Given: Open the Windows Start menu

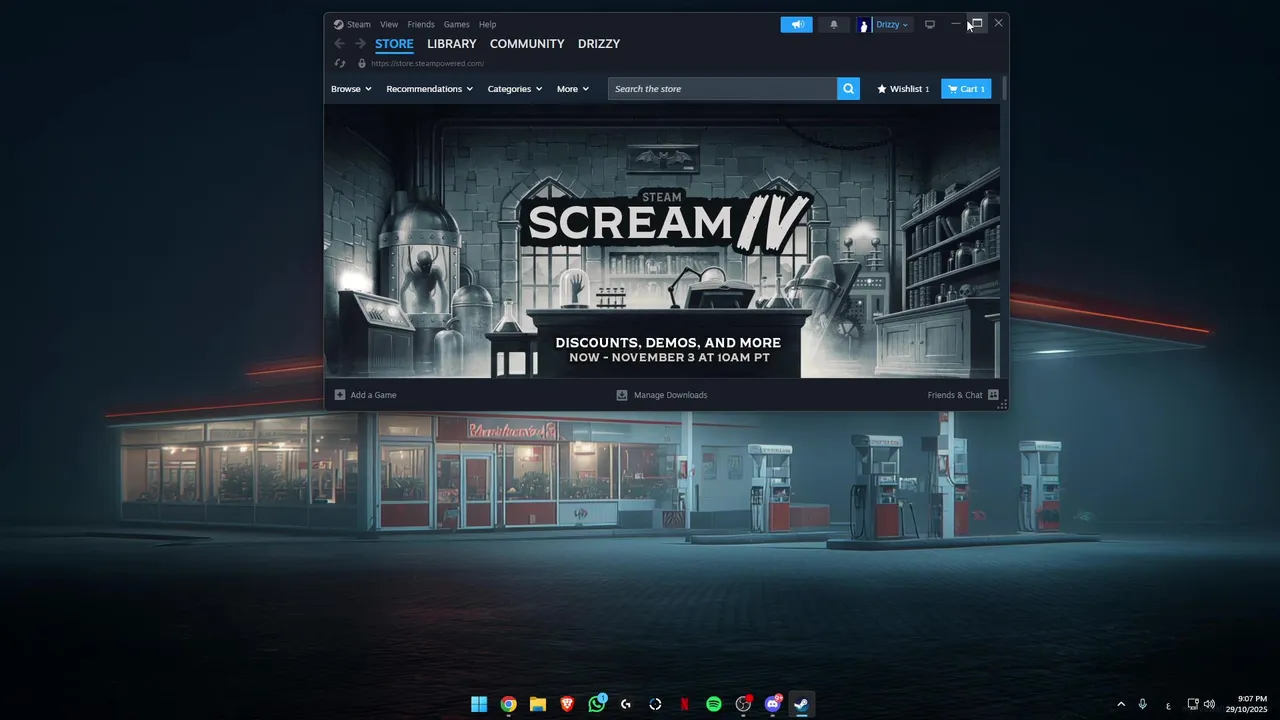Looking at the screenshot, I should [x=479, y=704].
